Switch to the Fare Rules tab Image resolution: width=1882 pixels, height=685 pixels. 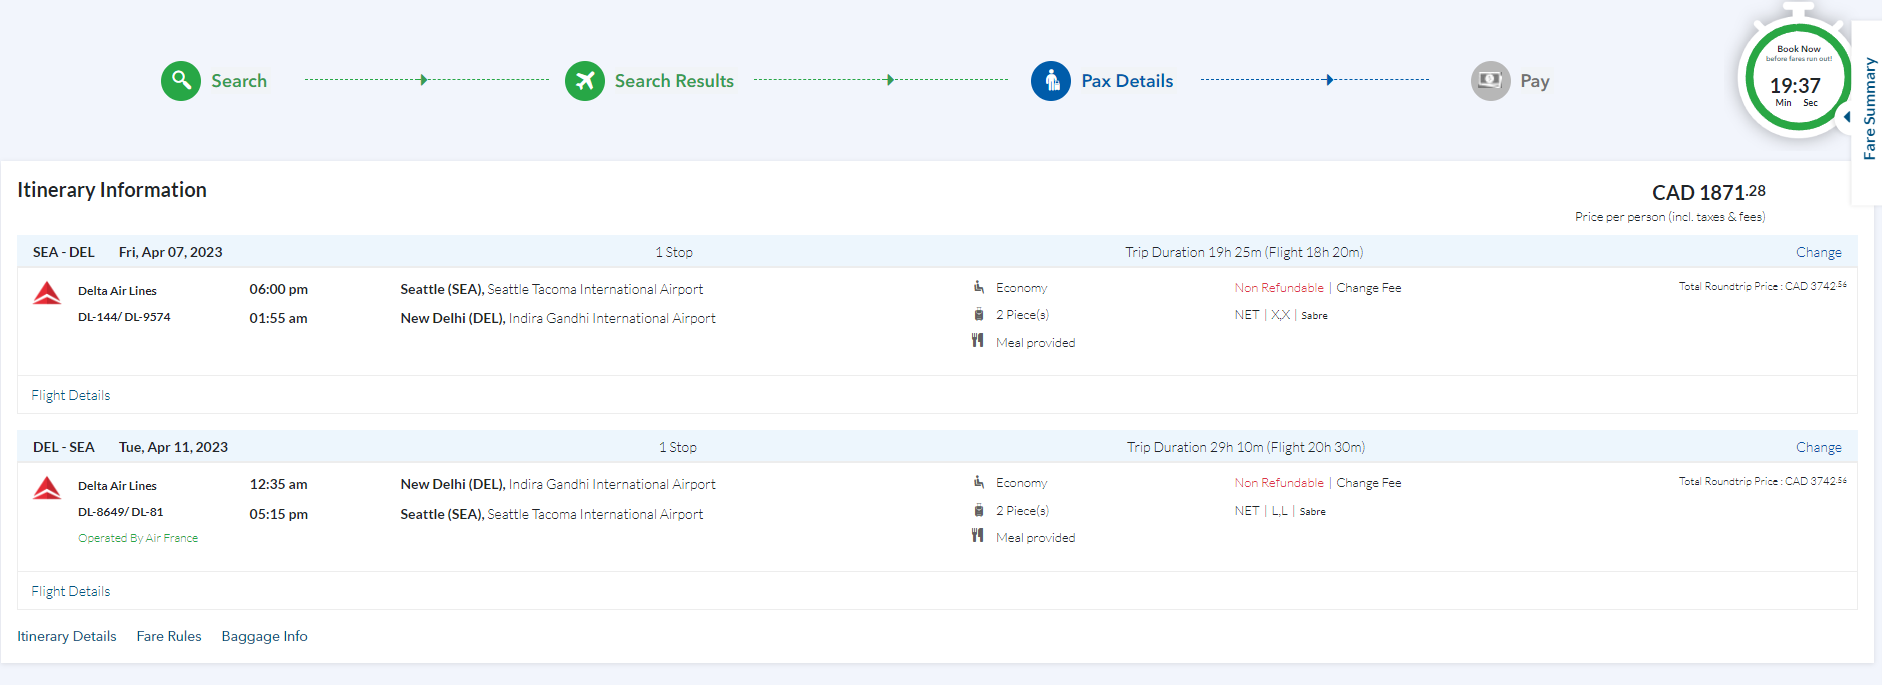[x=169, y=636]
